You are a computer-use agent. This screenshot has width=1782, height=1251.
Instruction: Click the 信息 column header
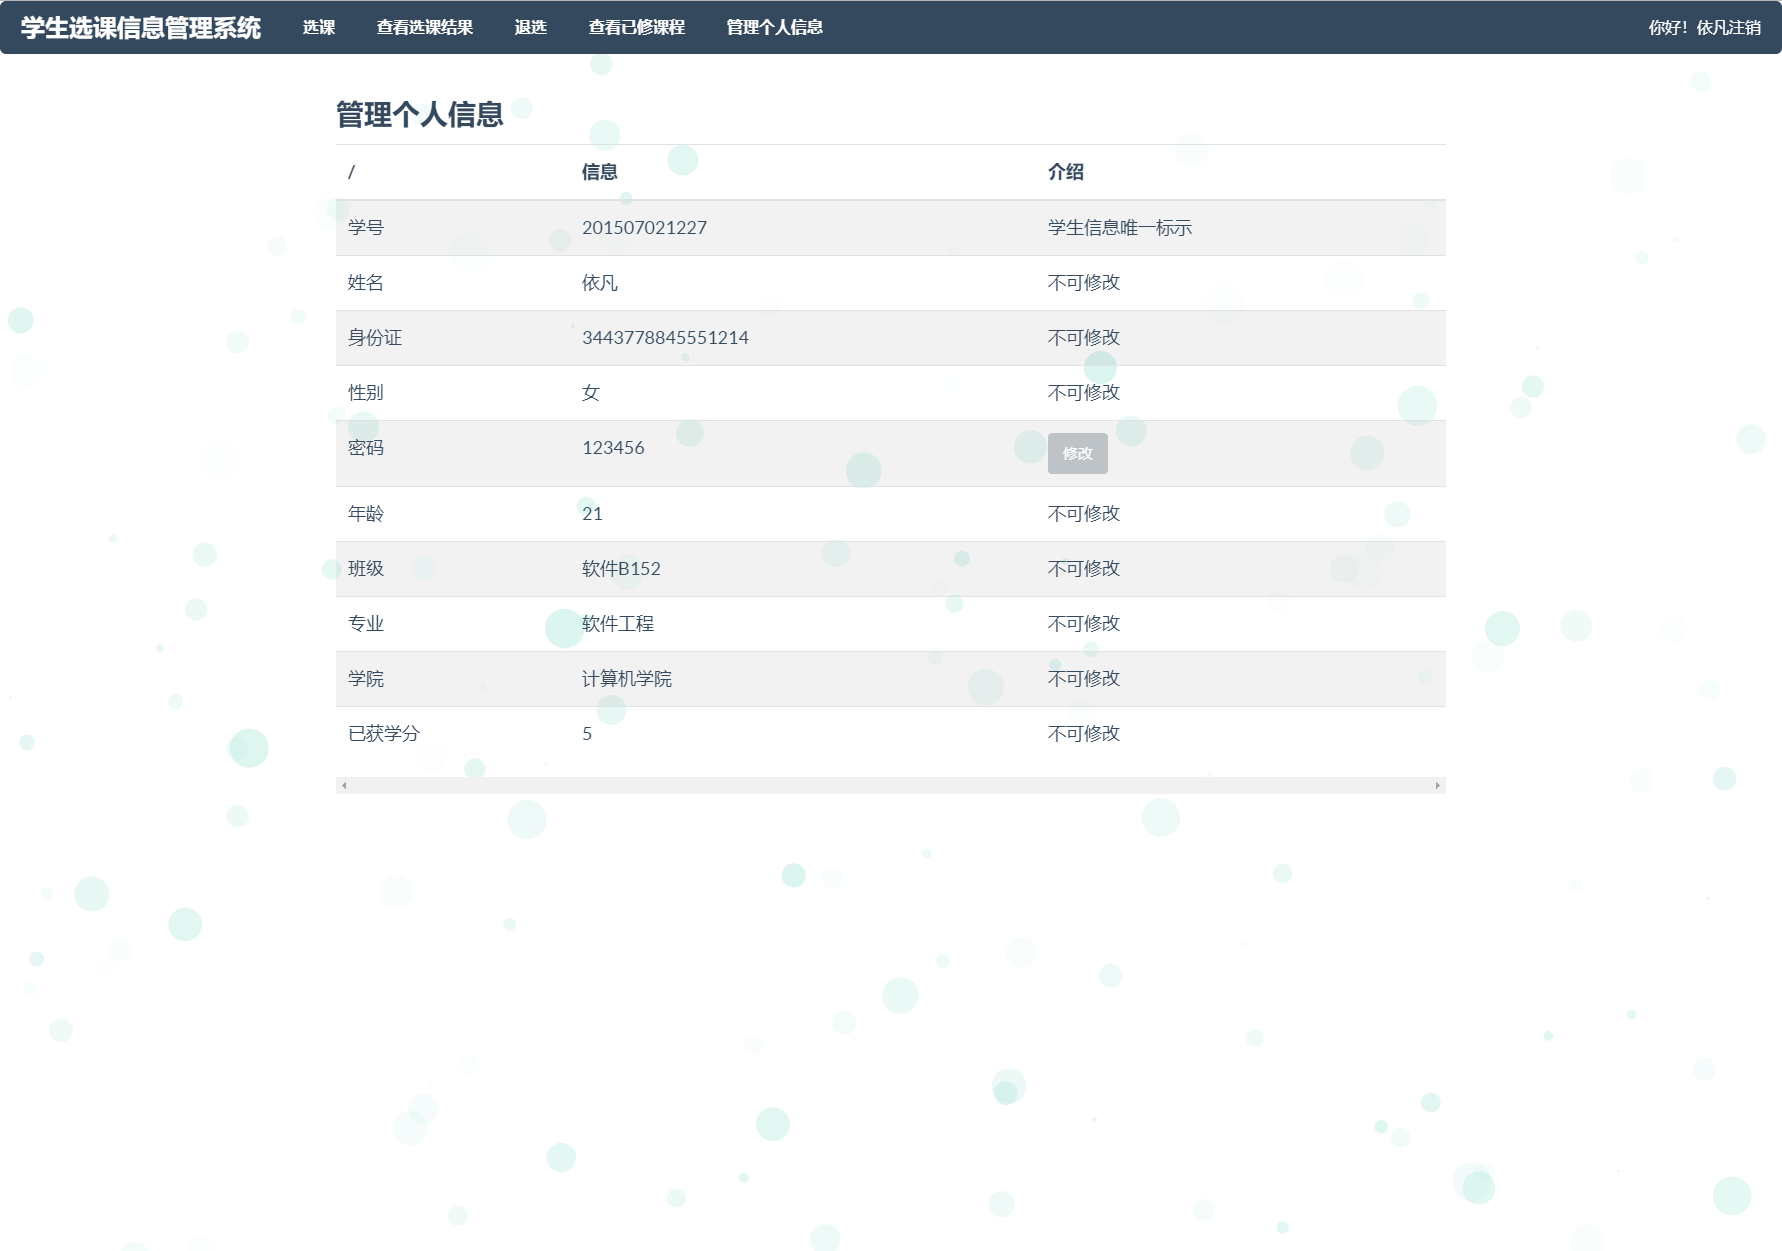(599, 171)
